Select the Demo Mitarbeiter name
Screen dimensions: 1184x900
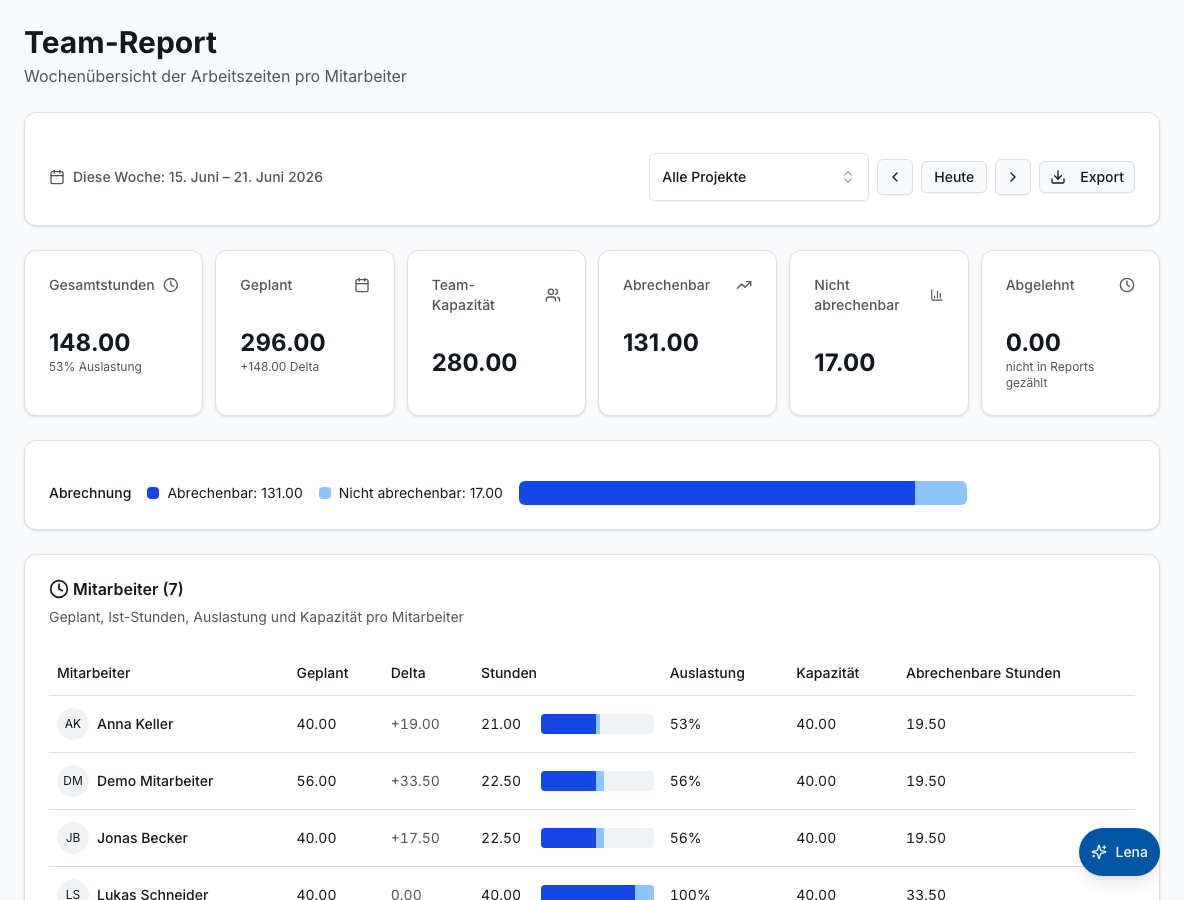(x=156, y=781)
